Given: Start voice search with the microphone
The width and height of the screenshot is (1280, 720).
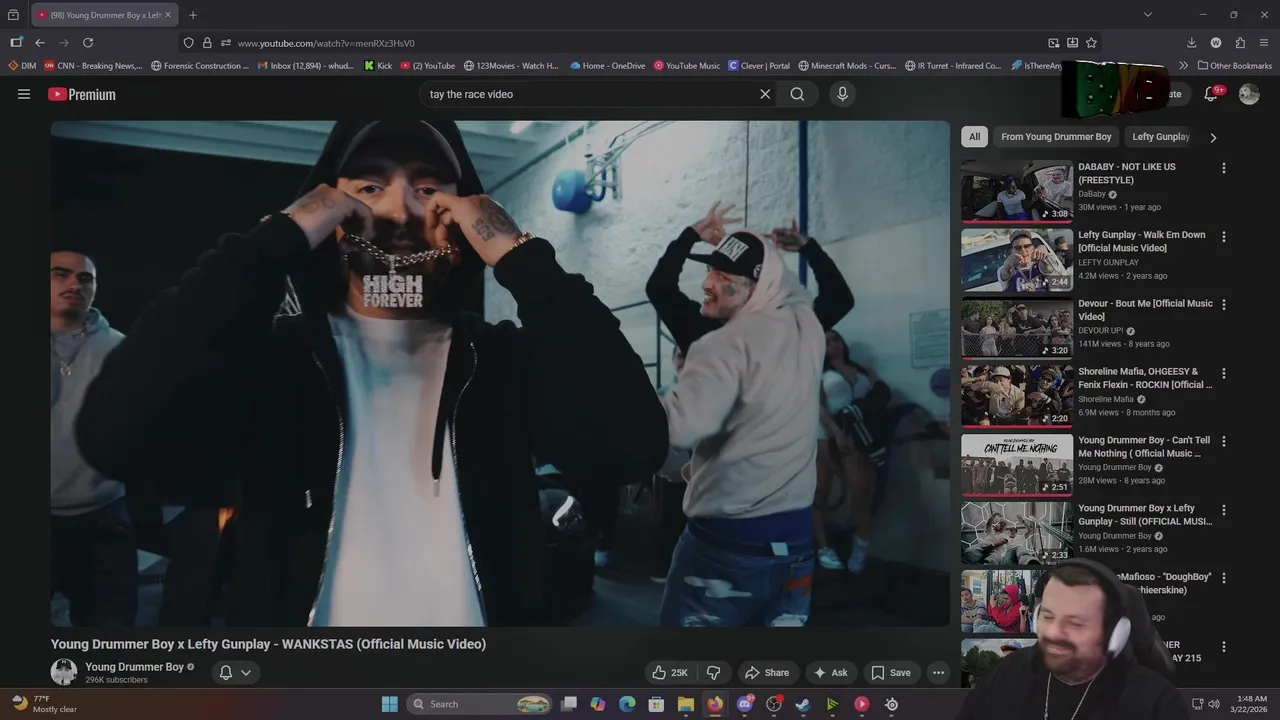Looking at the screenshot, I should pyautogui.click(x=842, y=94).
